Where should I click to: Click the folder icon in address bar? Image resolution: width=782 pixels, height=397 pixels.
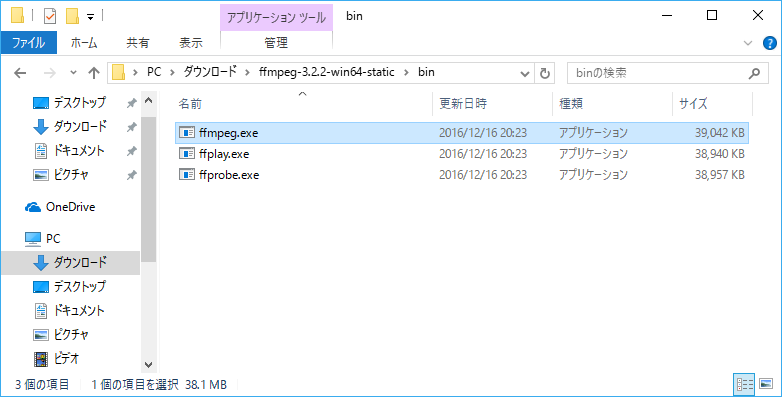coord(118,73)
